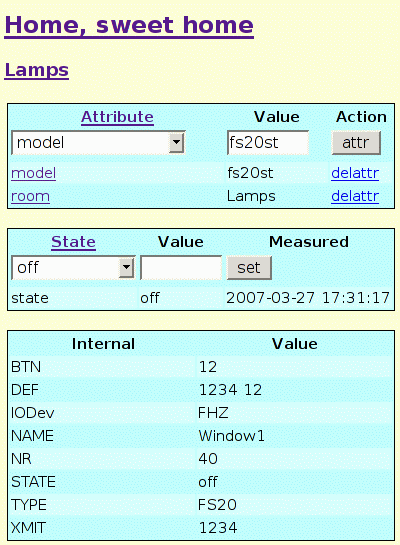
Task: Click the Attribute column header link
Action: click(x=117, y=117)
